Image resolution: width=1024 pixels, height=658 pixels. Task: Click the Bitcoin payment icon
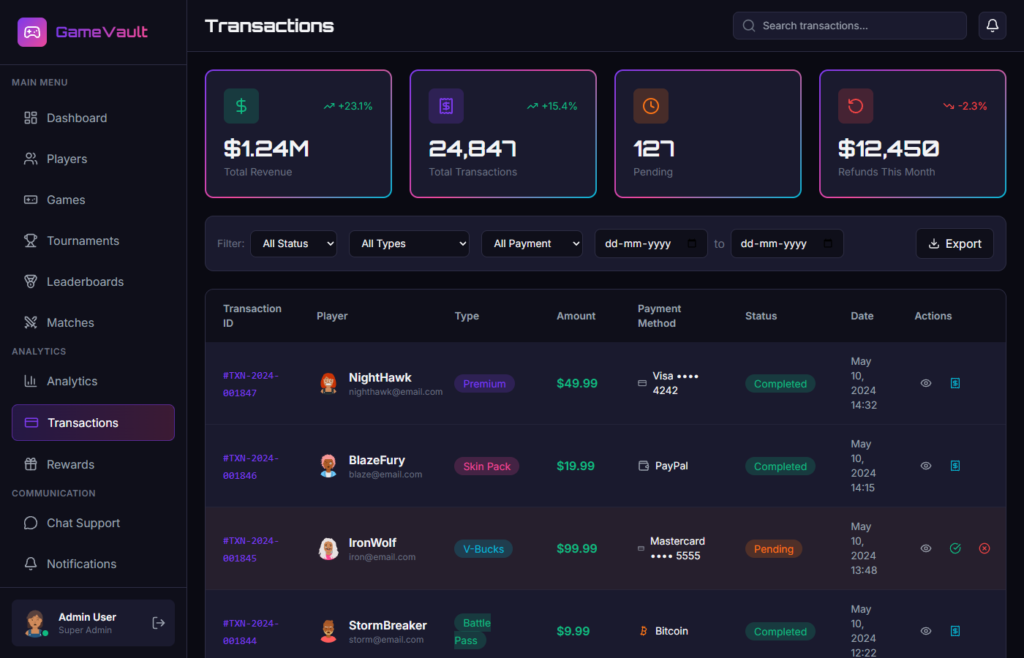643,631
